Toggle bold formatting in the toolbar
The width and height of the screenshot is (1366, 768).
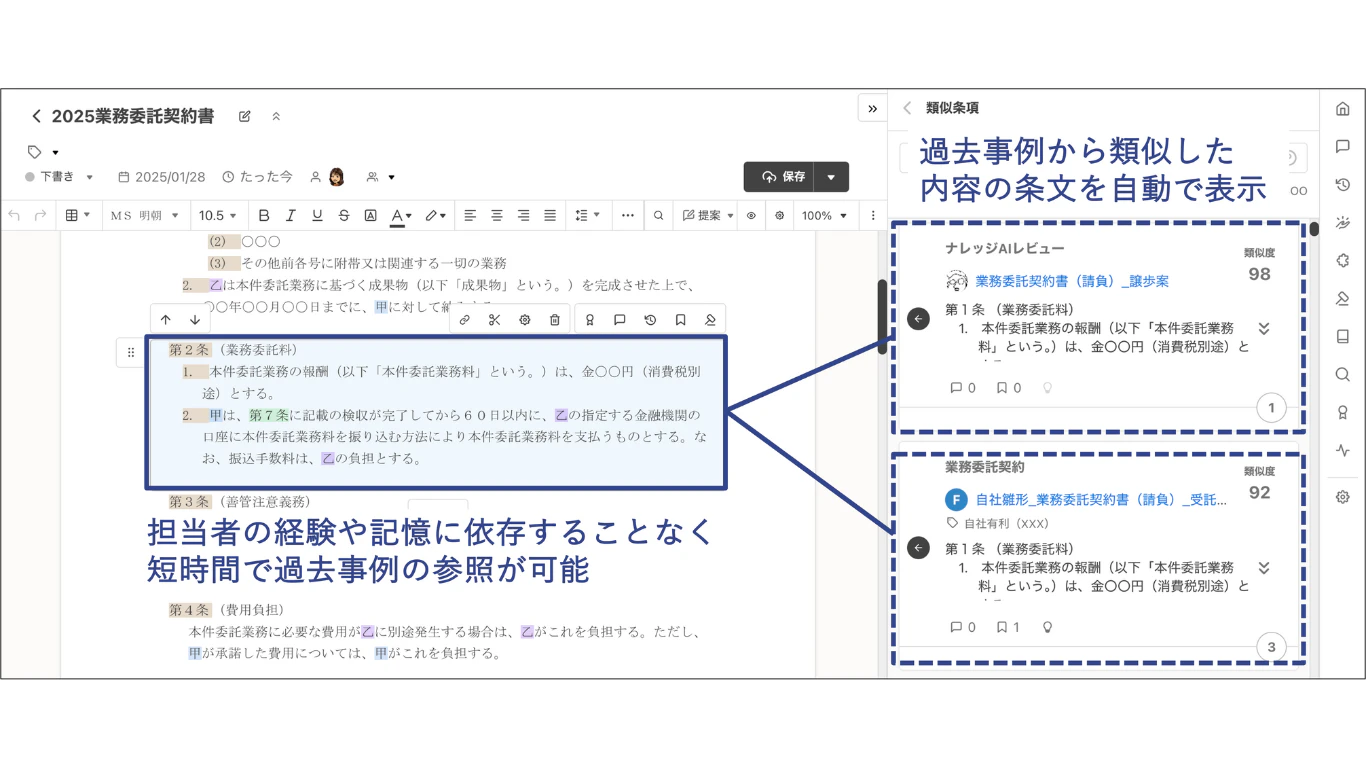[264, 215]
